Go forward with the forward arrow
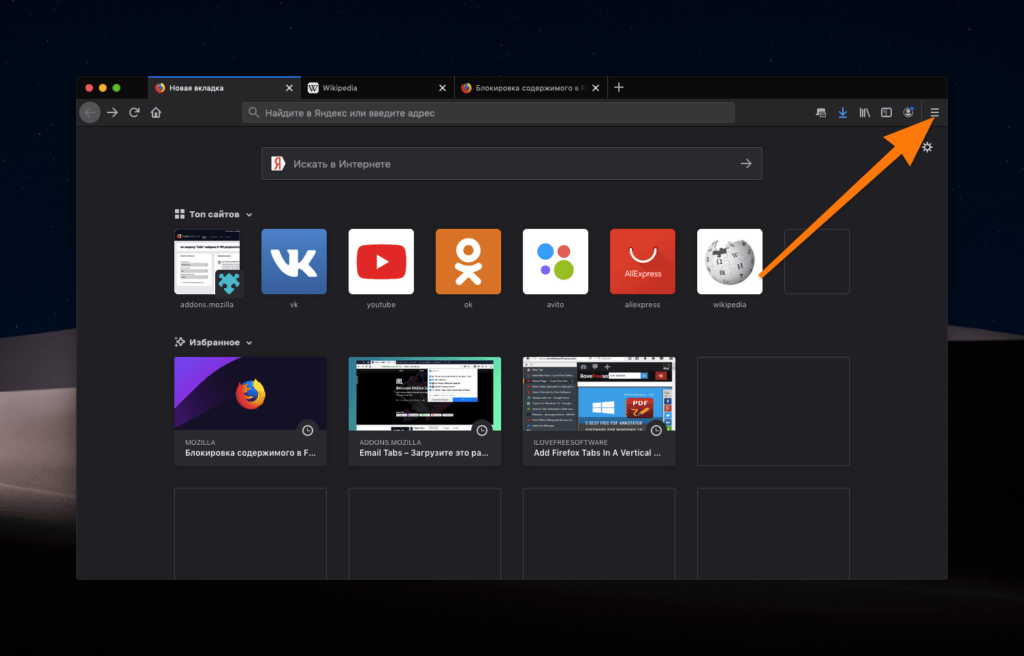The width and height of the screenshot is (1024, 656). 112,112
